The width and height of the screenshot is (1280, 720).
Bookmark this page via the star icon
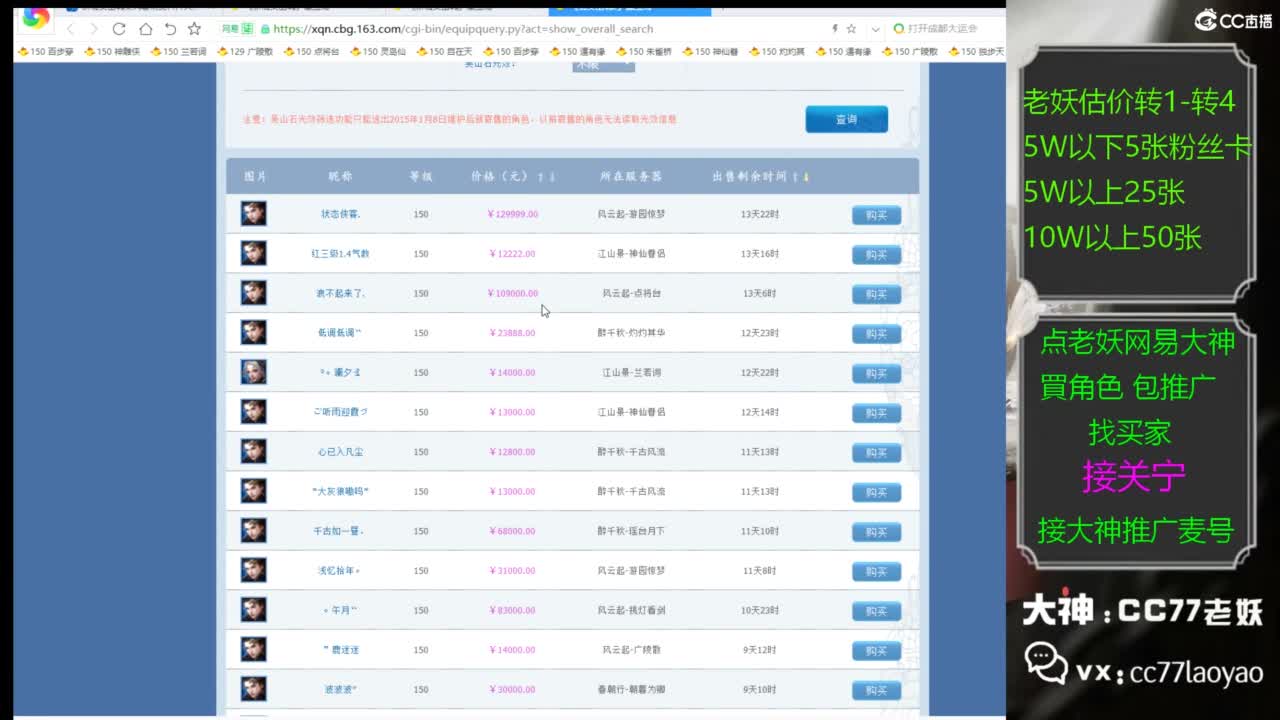coord(852,29)
